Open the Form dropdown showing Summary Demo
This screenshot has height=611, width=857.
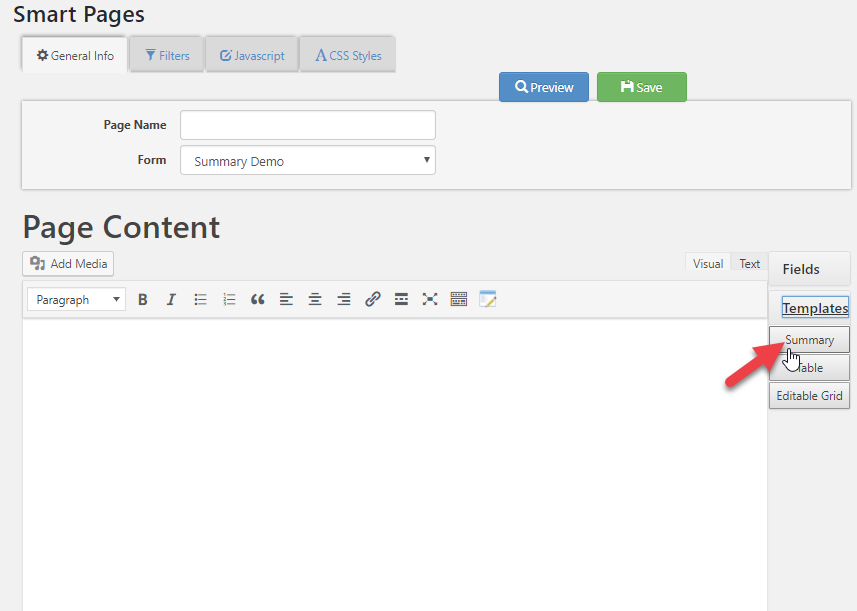point(308,160)
